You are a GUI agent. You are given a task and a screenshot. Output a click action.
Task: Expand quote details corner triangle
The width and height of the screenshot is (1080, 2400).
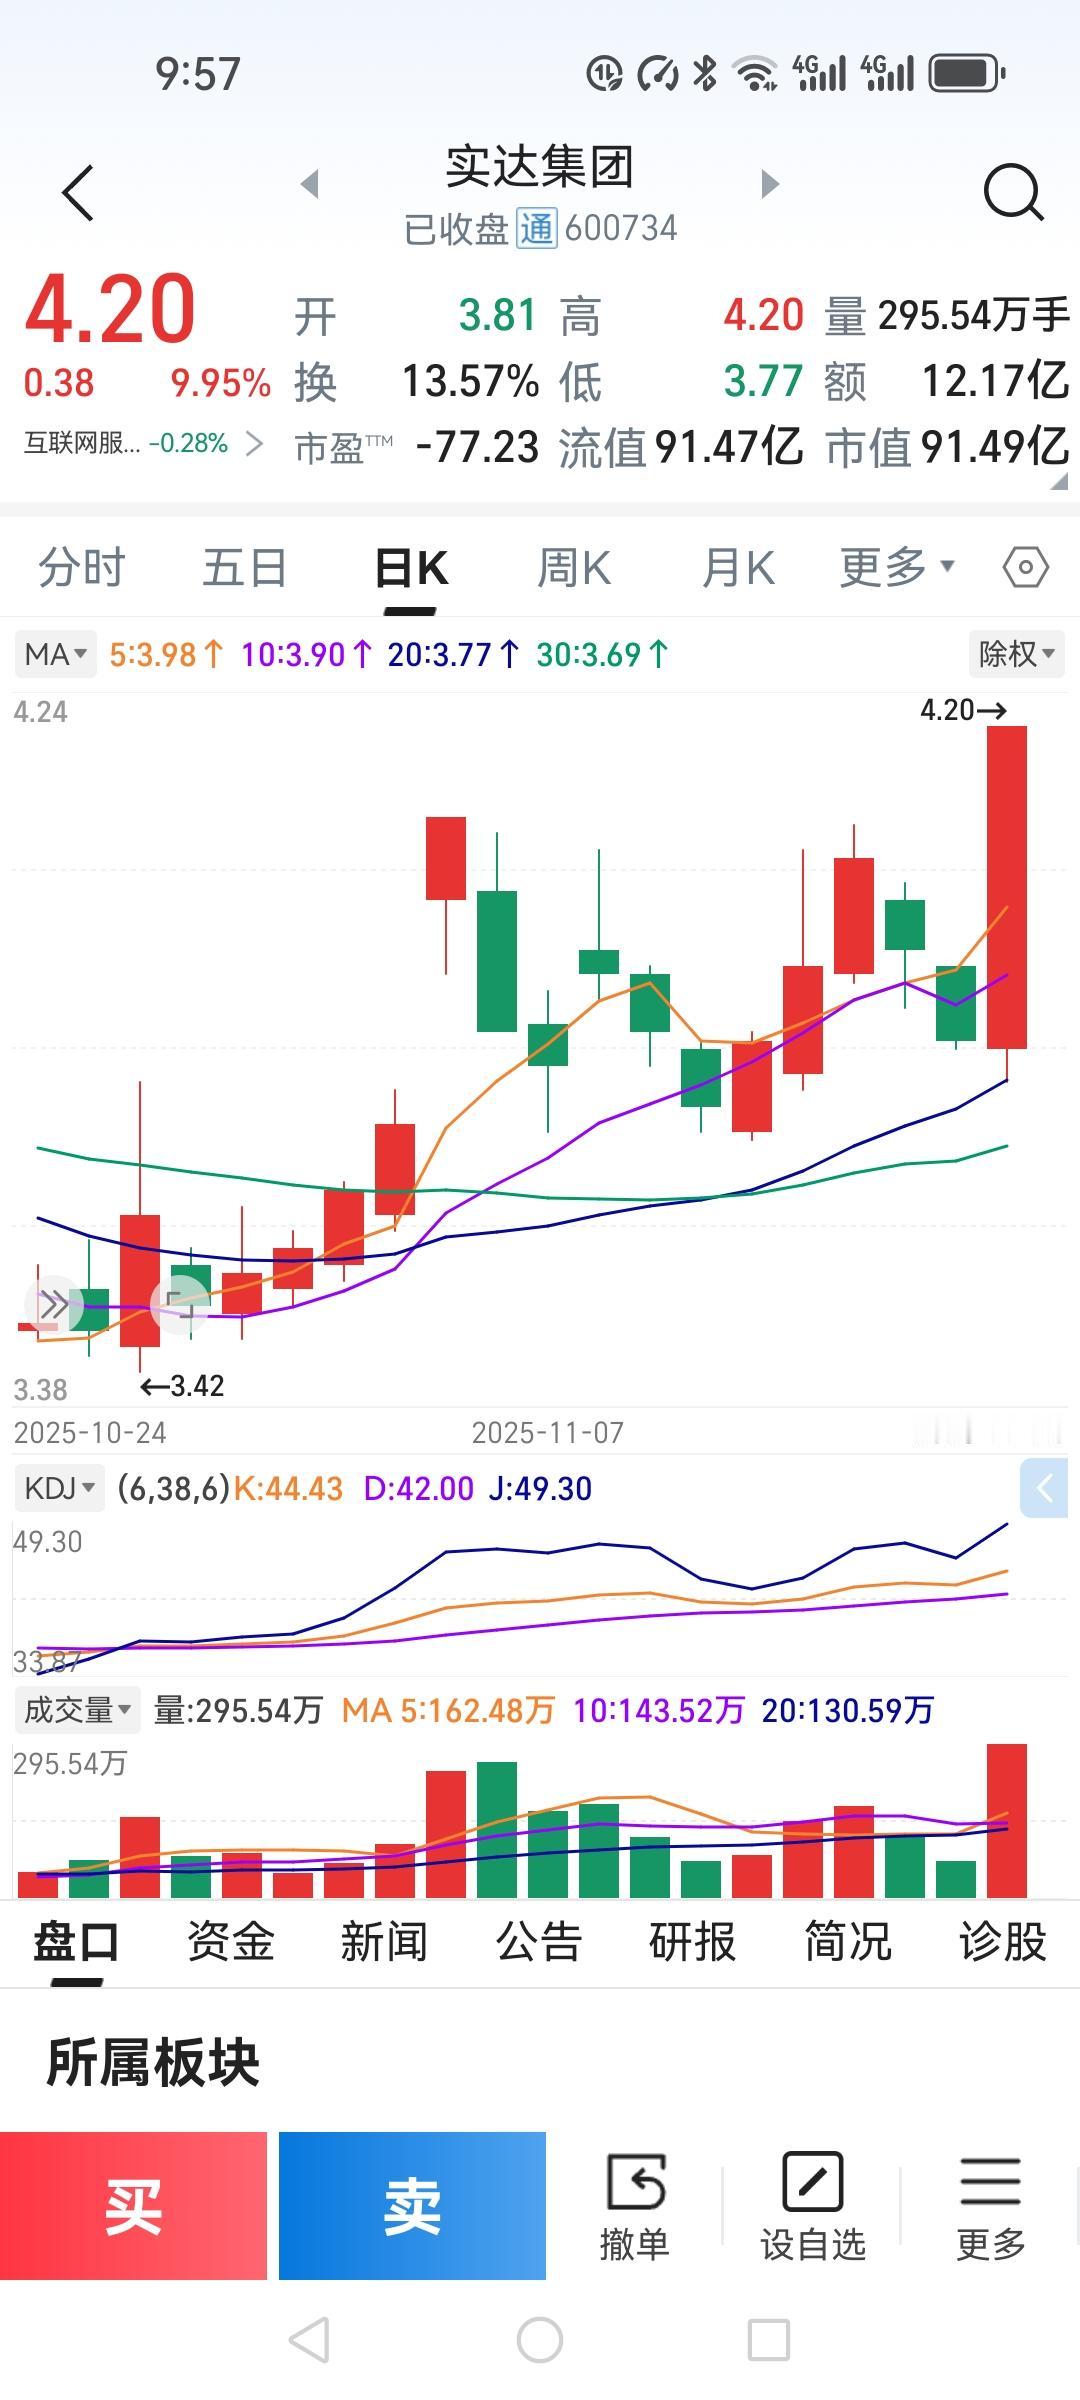click(x=1059, y=482)
